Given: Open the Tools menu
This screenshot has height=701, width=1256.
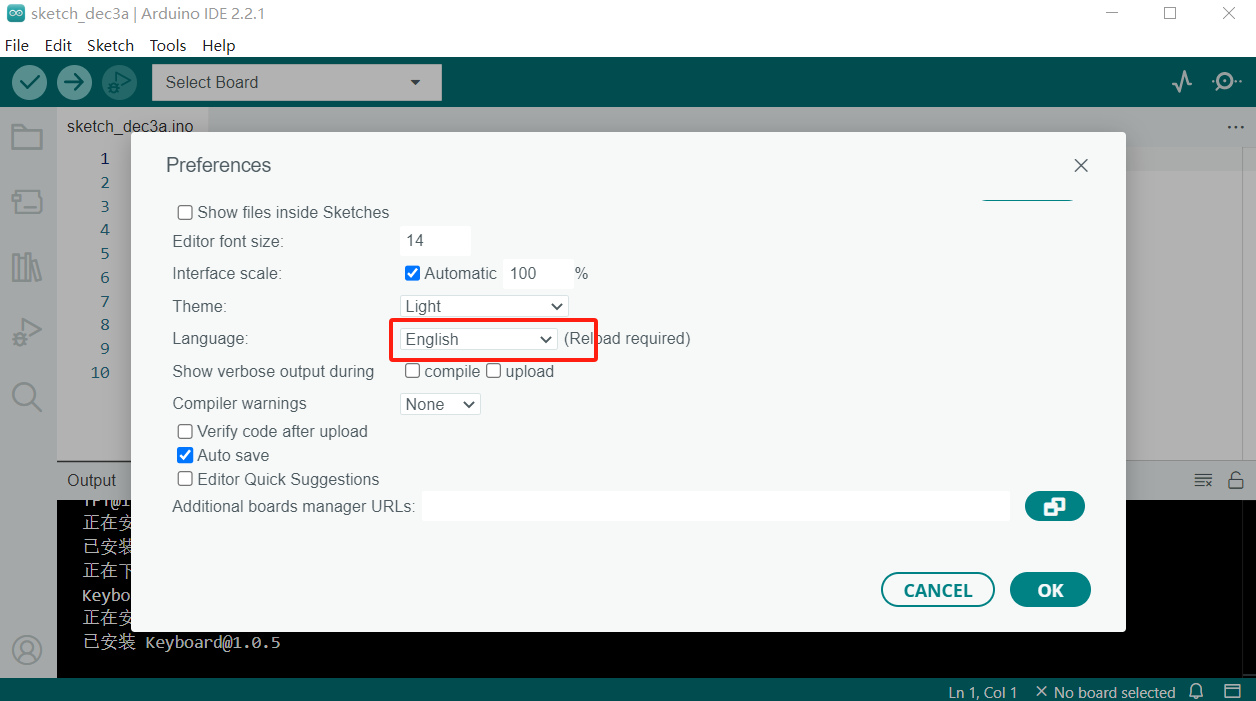Looking at the screenshot, I should click(x=168, y=45).
